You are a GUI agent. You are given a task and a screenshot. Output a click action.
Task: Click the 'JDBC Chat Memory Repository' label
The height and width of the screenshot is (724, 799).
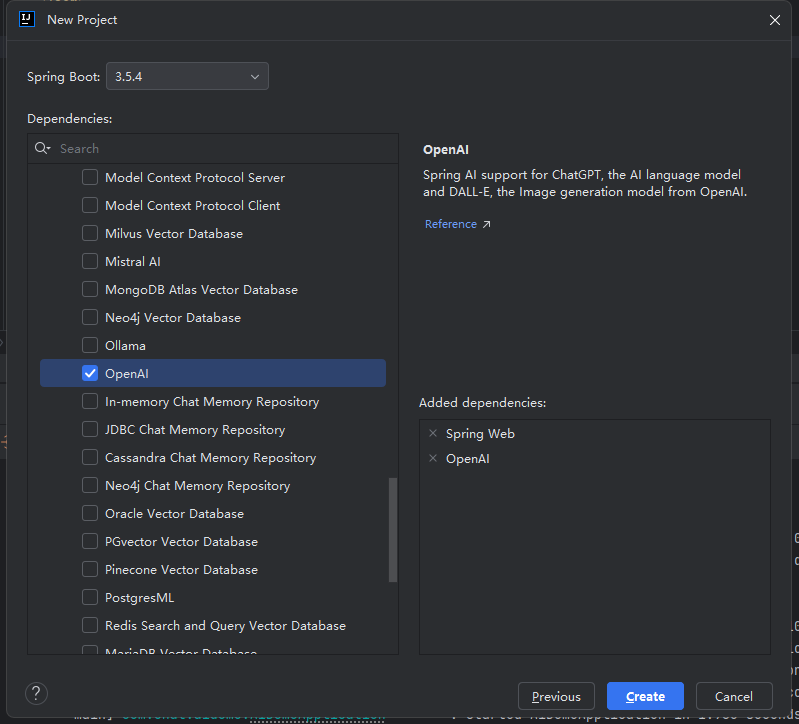(x=195, y=430)
